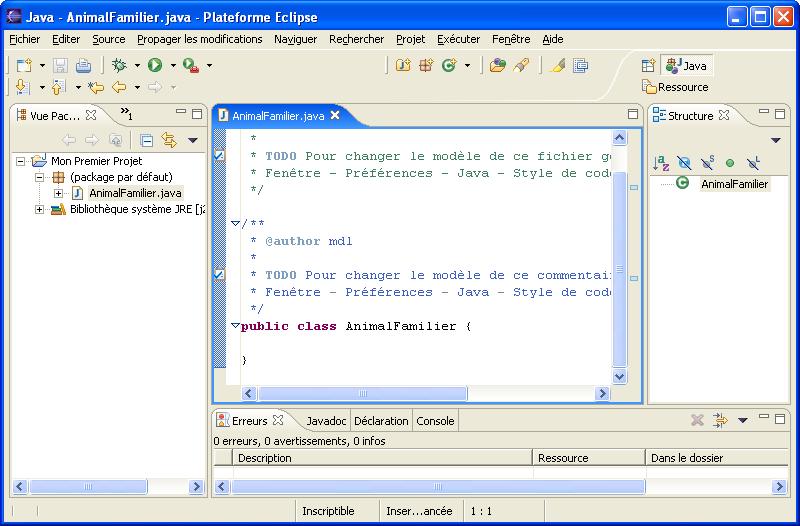Screen dimensions: 800x526
Task: Open the Structure view dropdown menu
Action: click(x=775, y=140)
